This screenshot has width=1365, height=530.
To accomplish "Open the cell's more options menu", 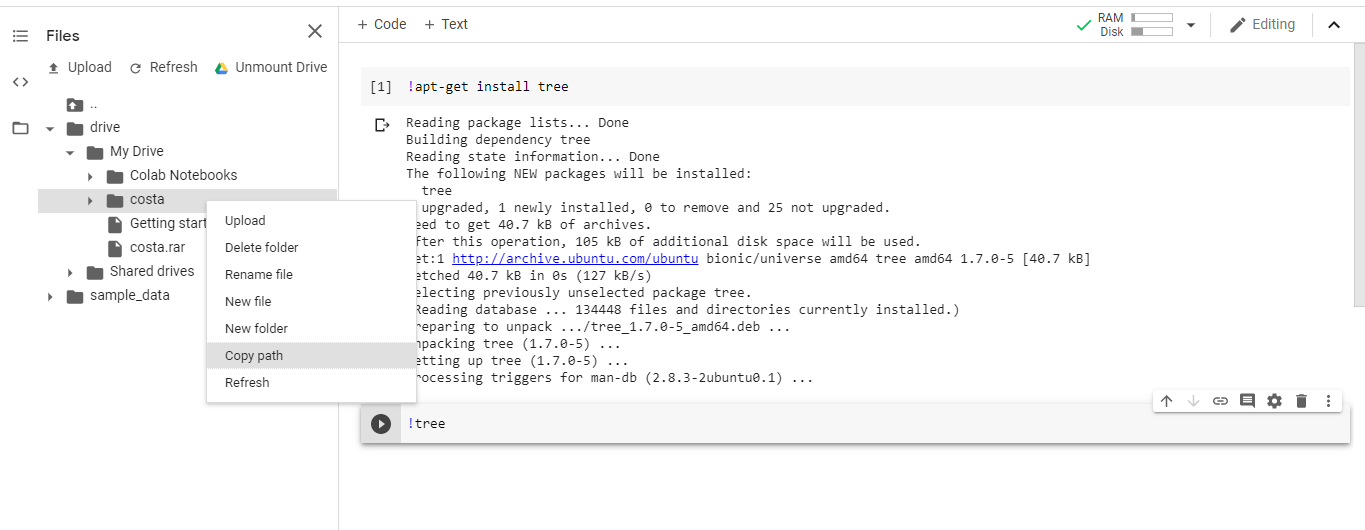I will [1328, 401].
